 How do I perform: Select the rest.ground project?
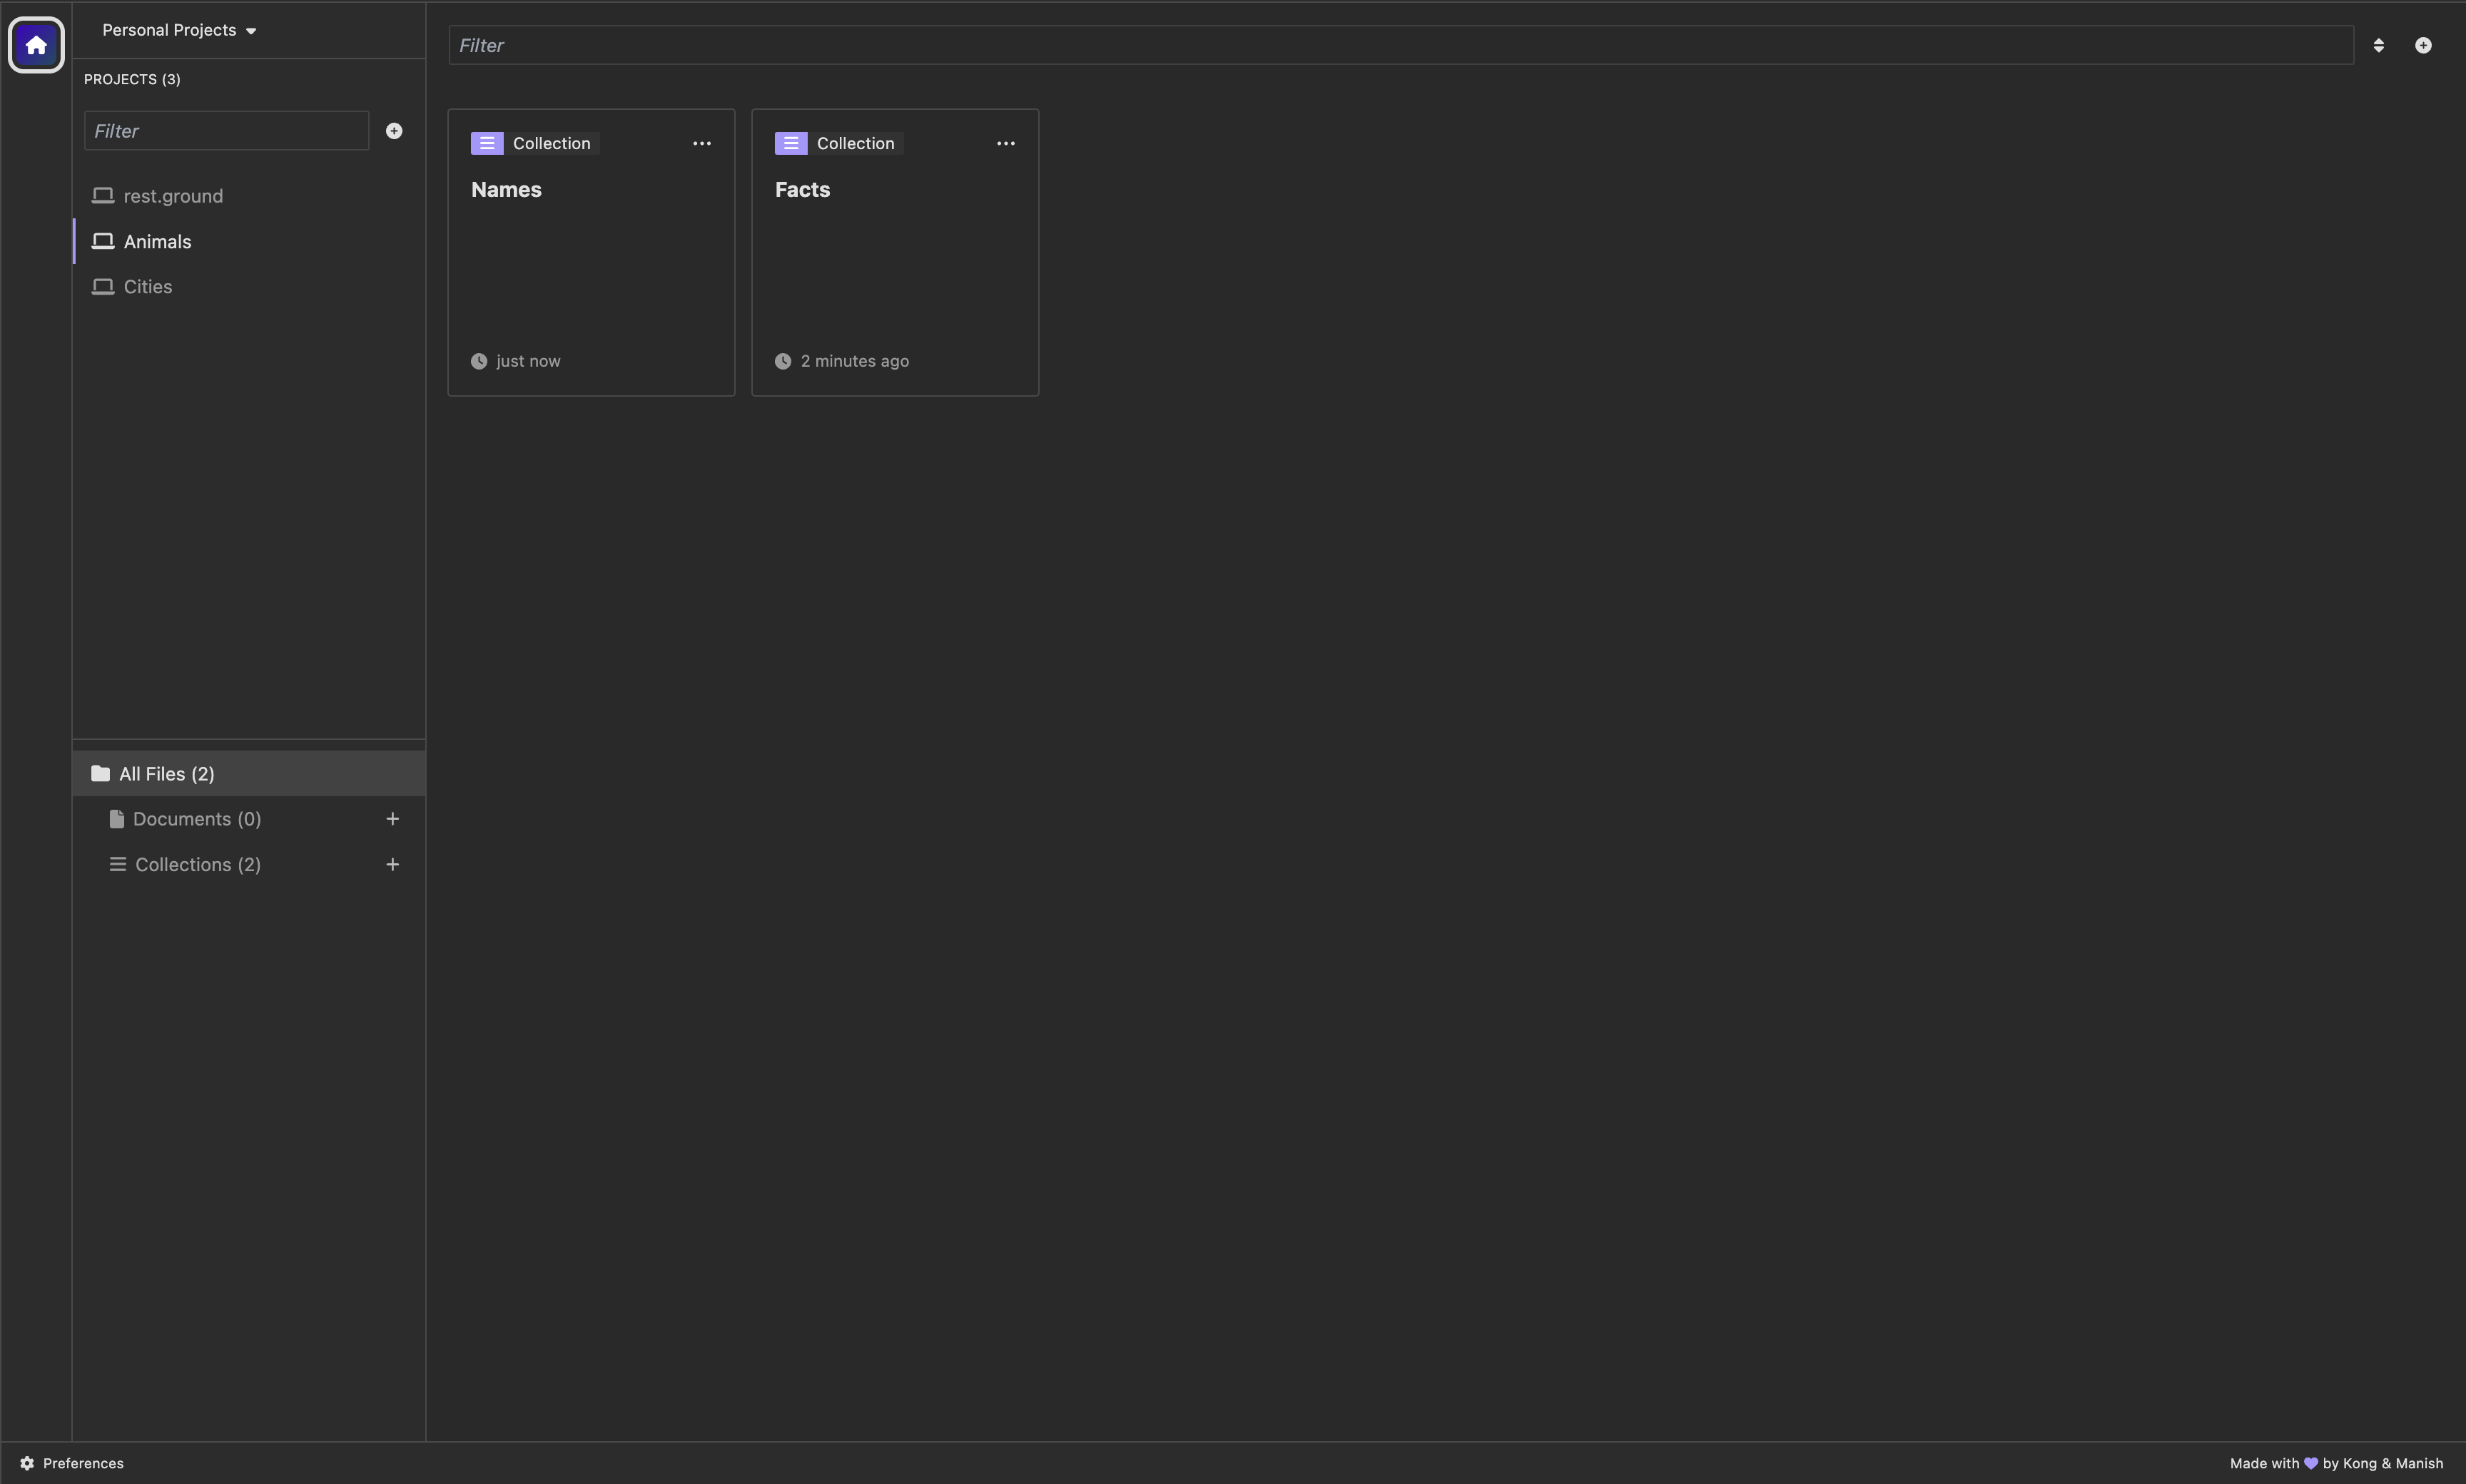coord(173,196)
